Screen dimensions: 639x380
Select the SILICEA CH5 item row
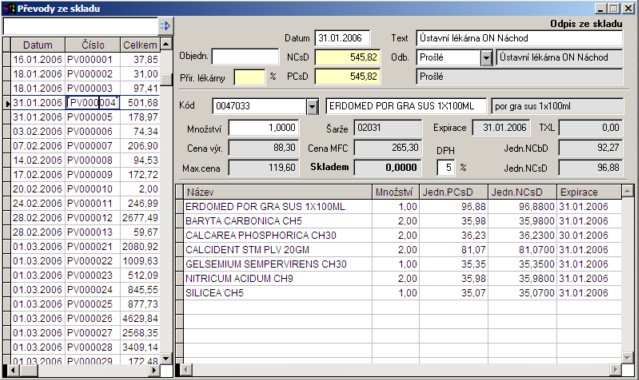(402, 293)
